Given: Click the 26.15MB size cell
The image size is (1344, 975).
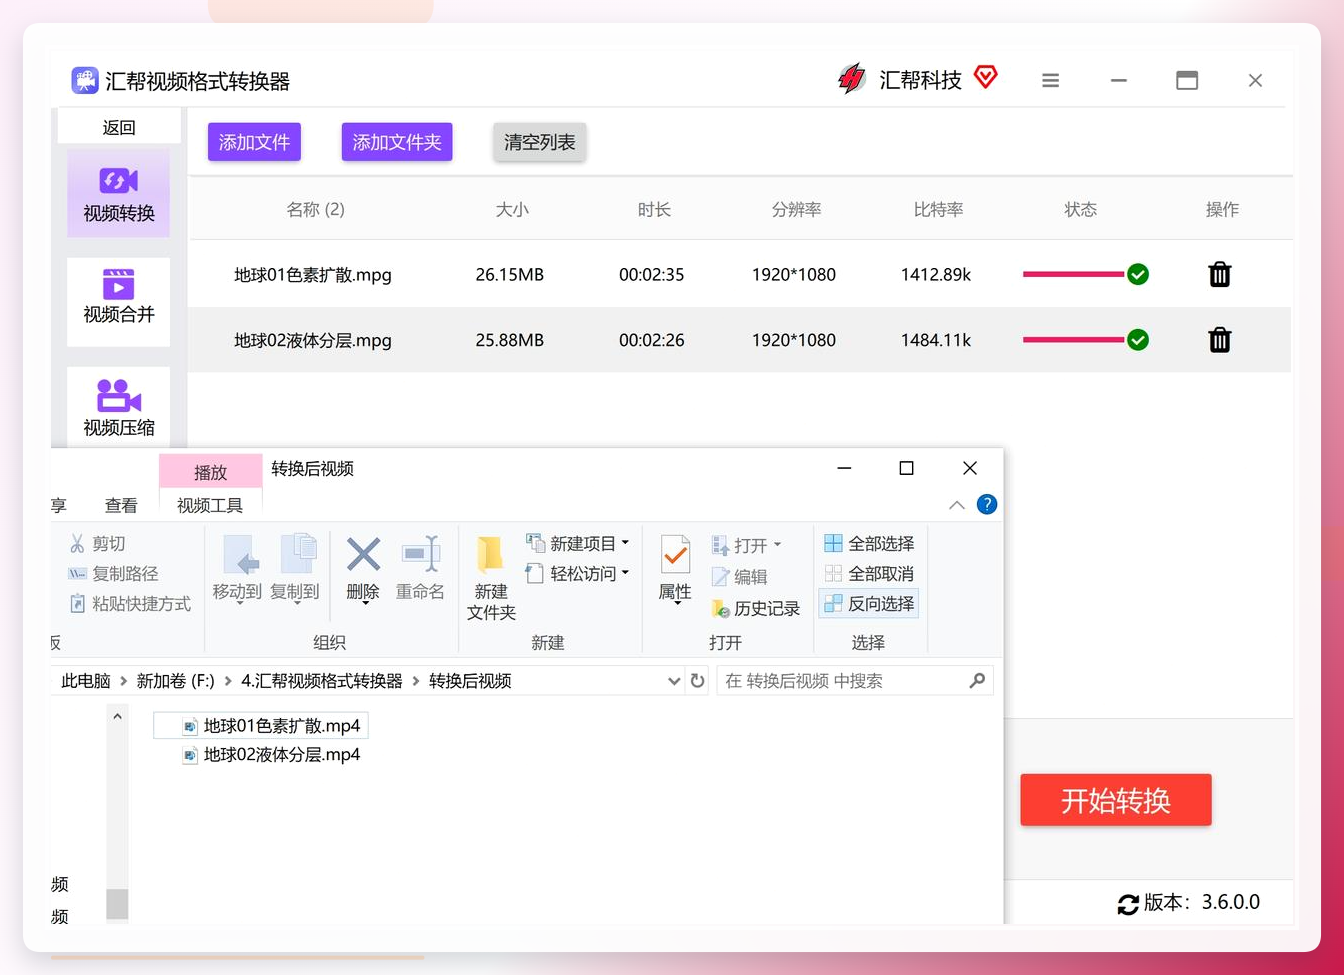Looking at the screenshot, I should click(510, 274).
